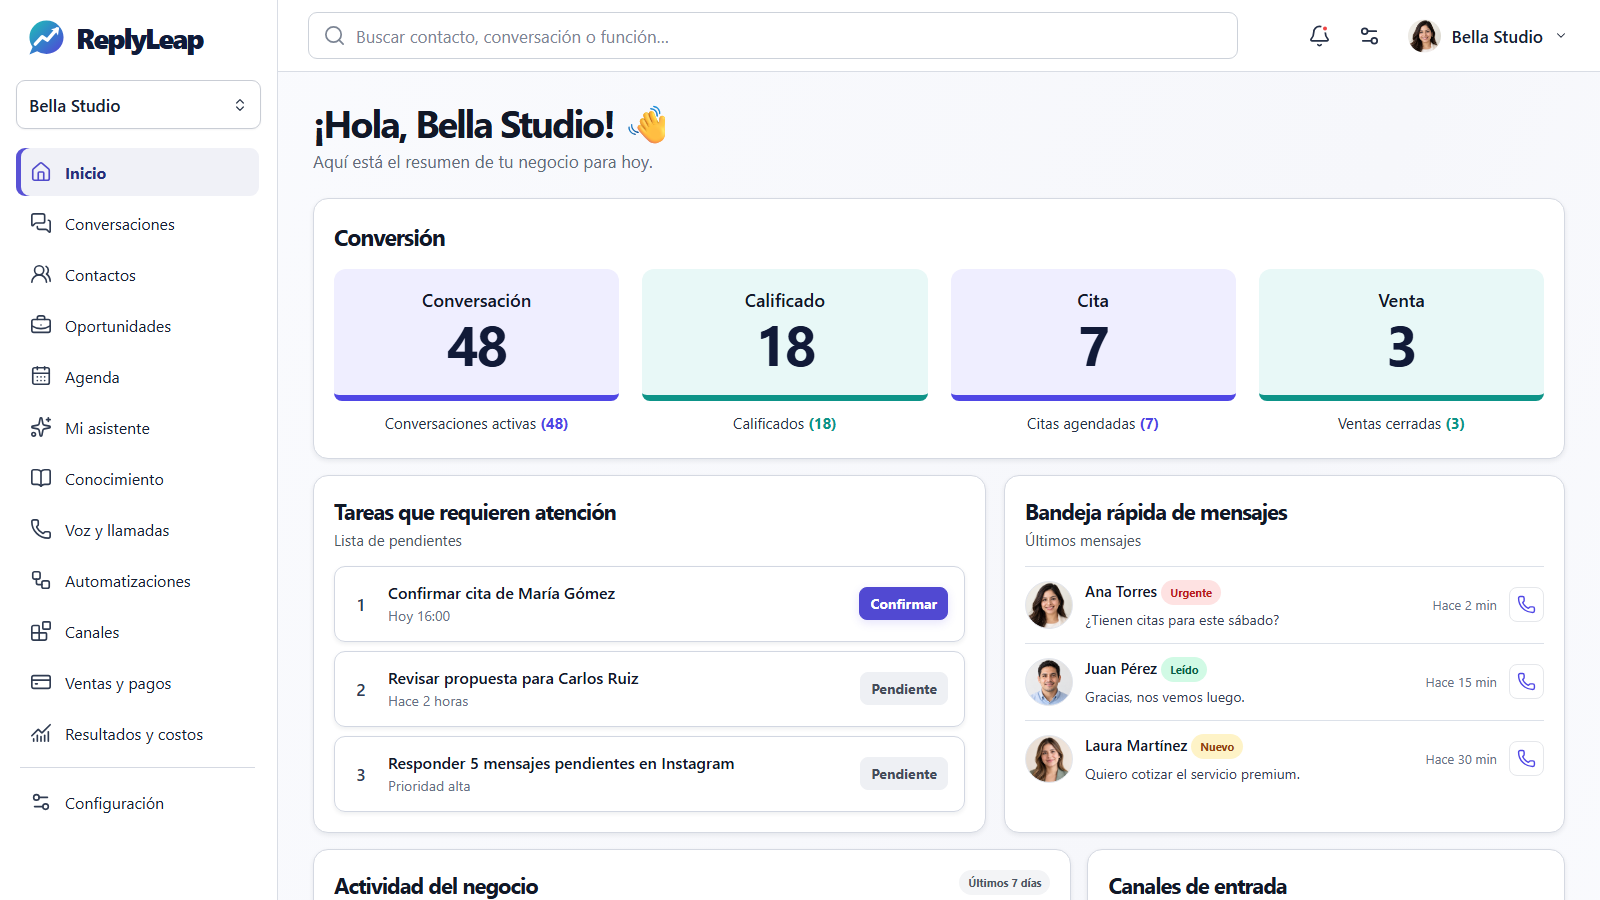Call Ana Torres with phone icon
The image size is (1600, 900).
coord(1526,604)
